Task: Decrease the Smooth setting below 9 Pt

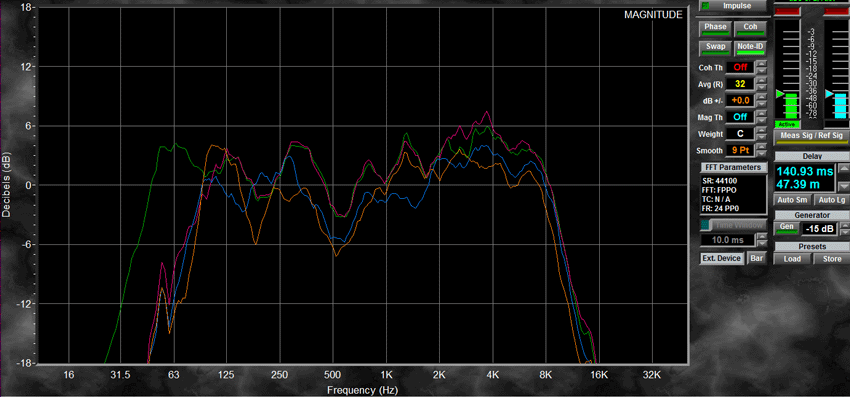Action: (762, 154)
